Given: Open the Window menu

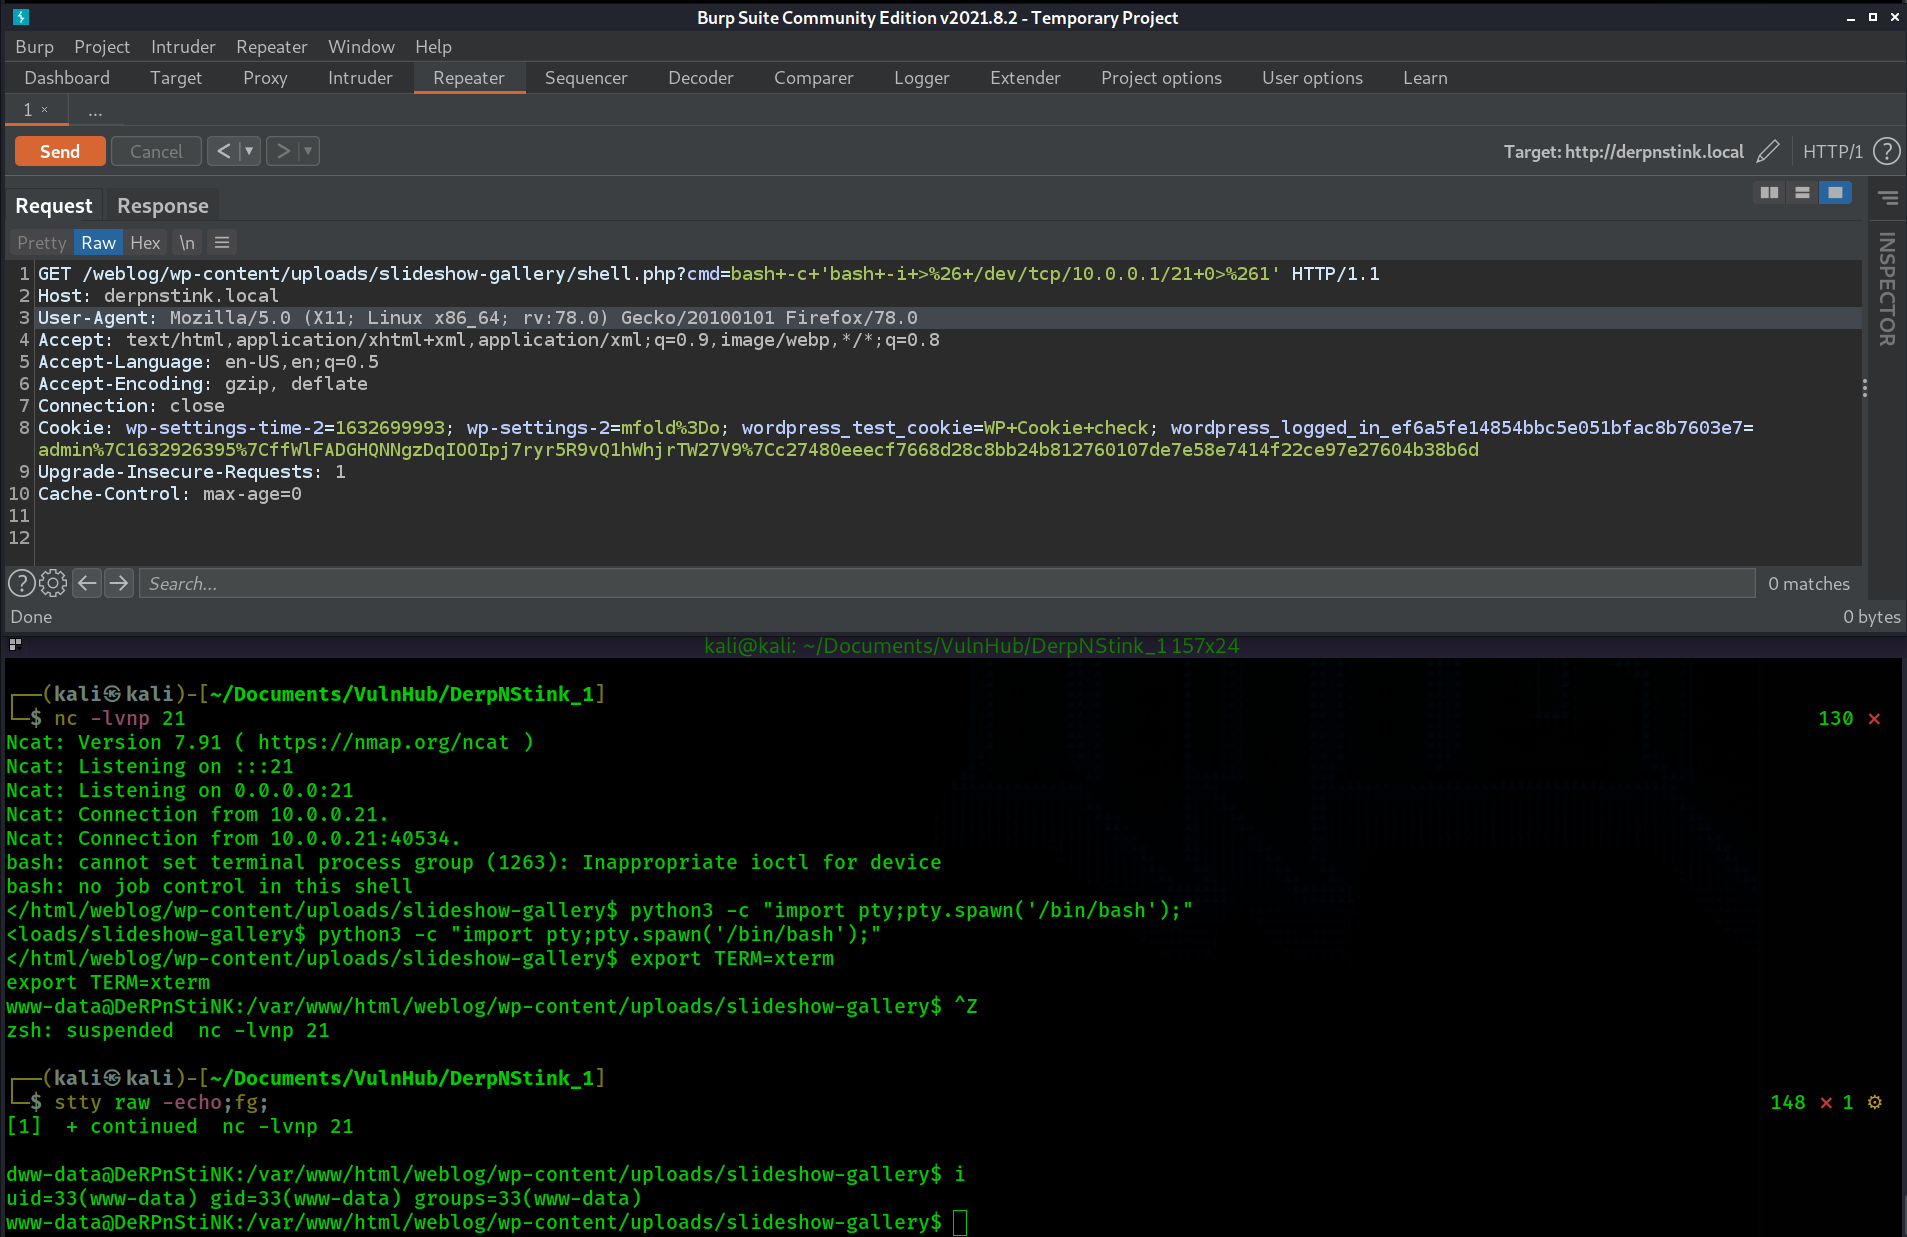Looking at the screenshot, I should (x=361, y=47).
